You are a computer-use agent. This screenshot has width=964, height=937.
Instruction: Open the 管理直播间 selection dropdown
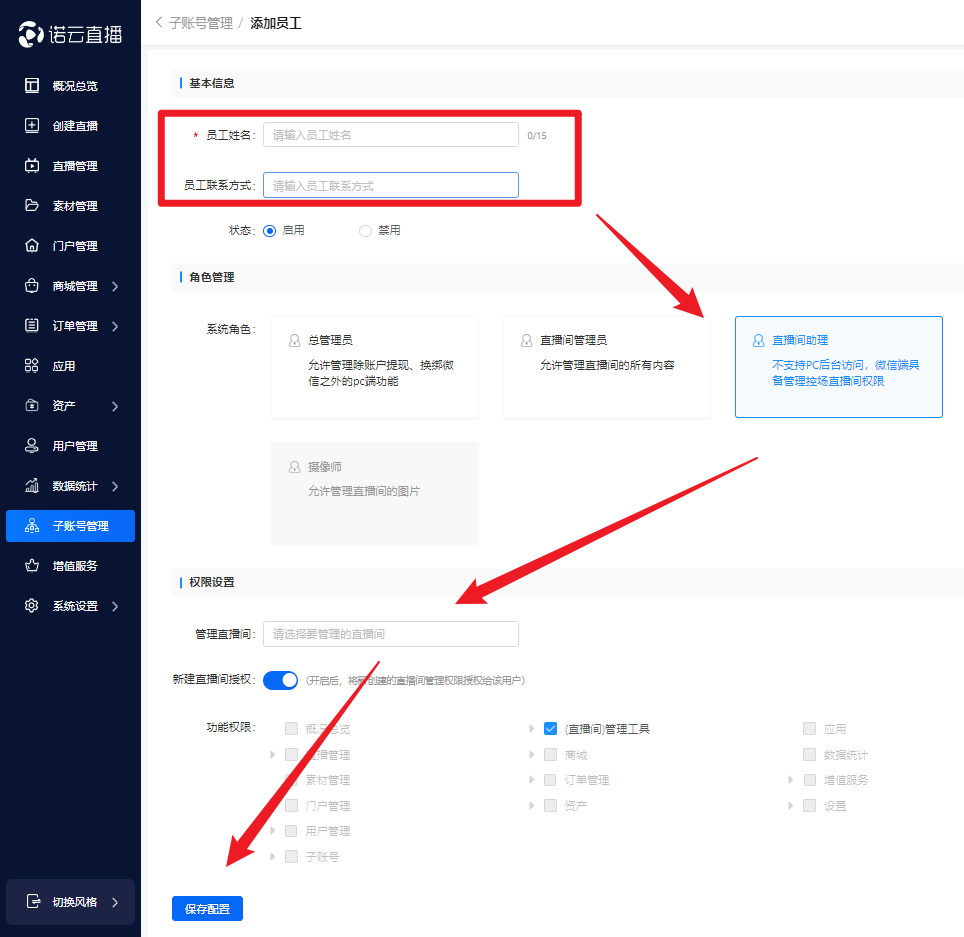(390, 634)
